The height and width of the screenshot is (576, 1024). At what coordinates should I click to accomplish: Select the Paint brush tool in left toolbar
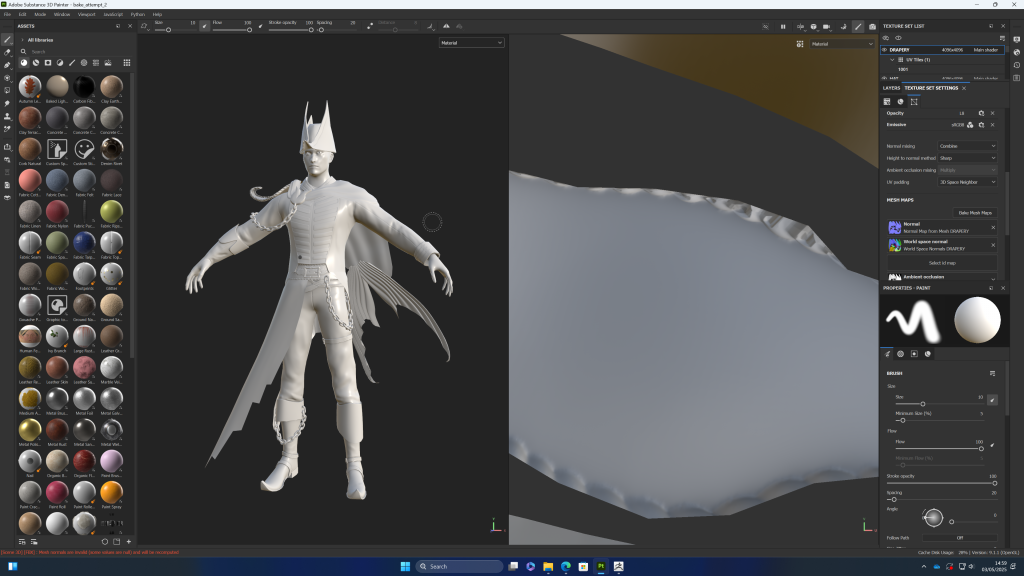[8, 39]
